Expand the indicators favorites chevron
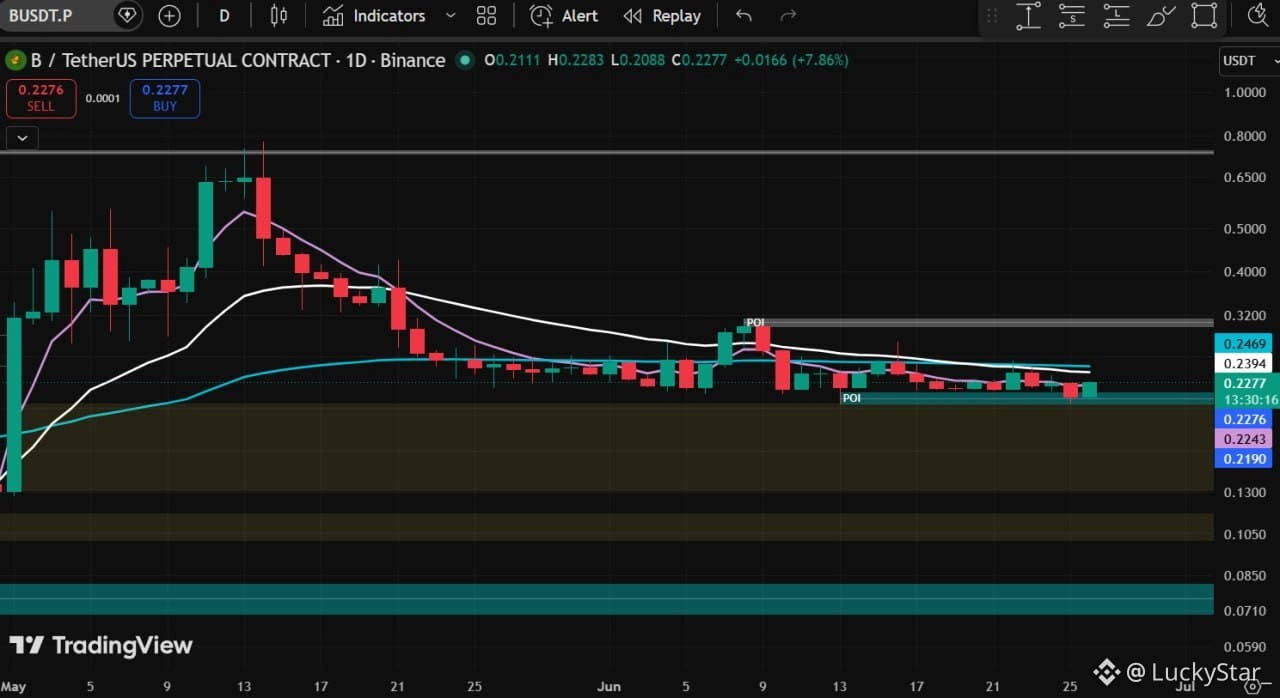 click(x=450, y=15)
